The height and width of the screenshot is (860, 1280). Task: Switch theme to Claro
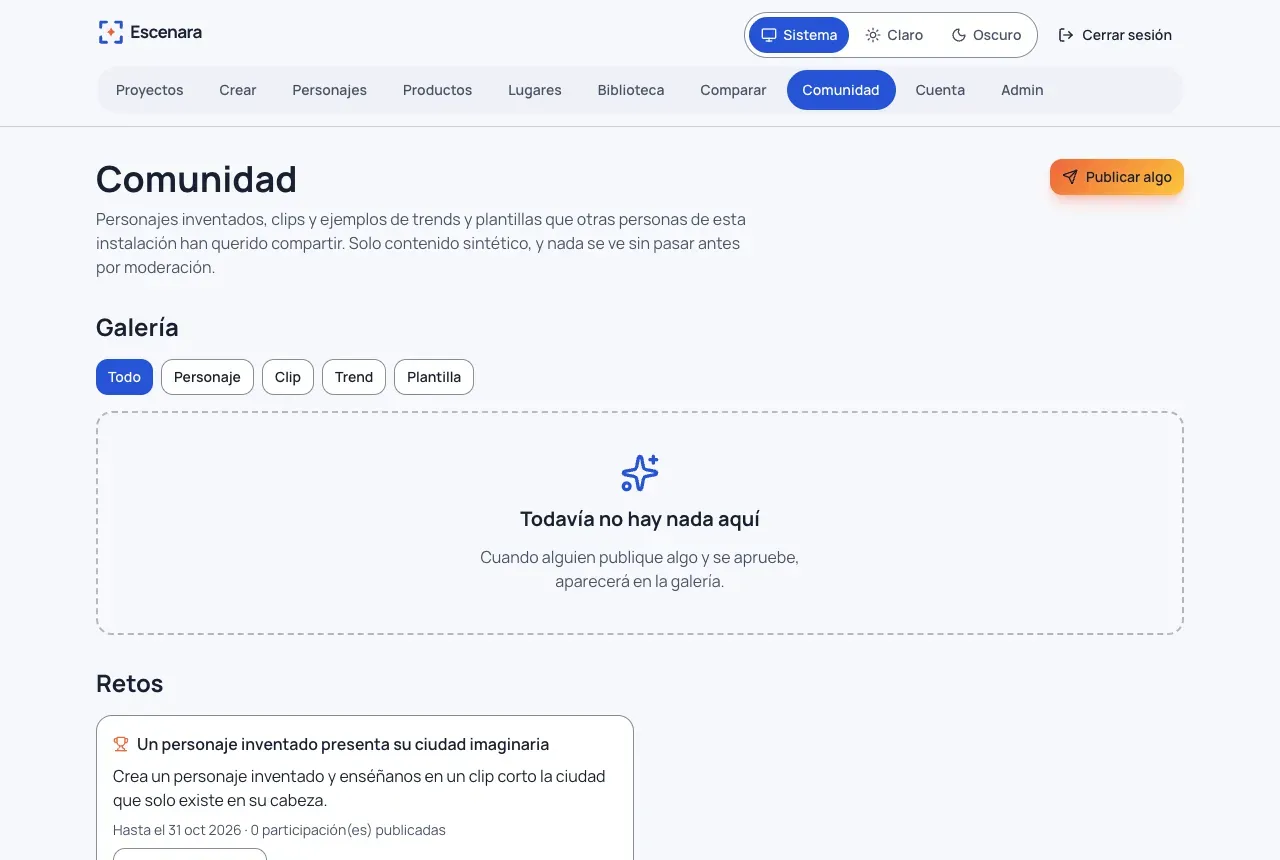tap(894, 35)
